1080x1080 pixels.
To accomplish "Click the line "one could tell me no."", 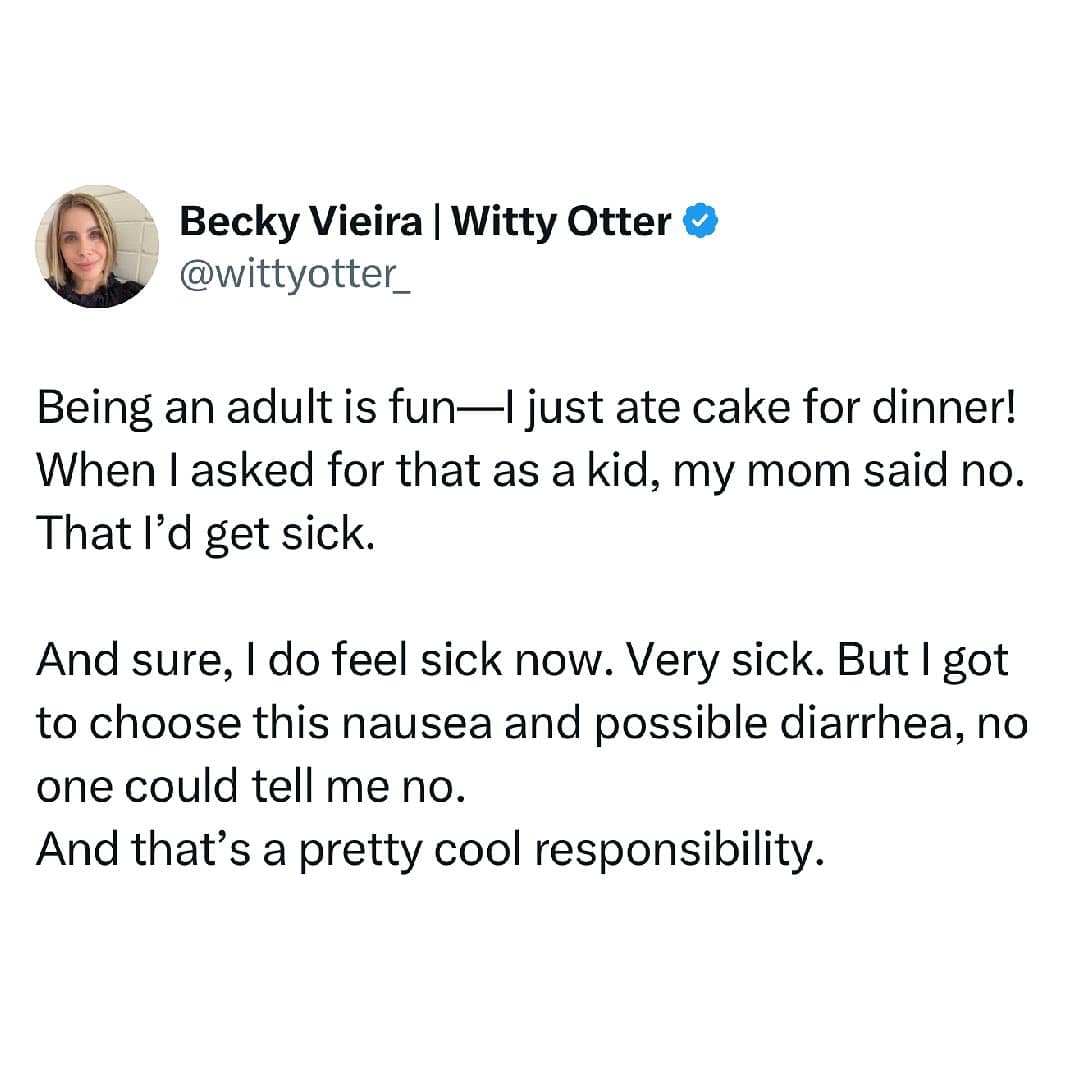I will tap(251, 788).
